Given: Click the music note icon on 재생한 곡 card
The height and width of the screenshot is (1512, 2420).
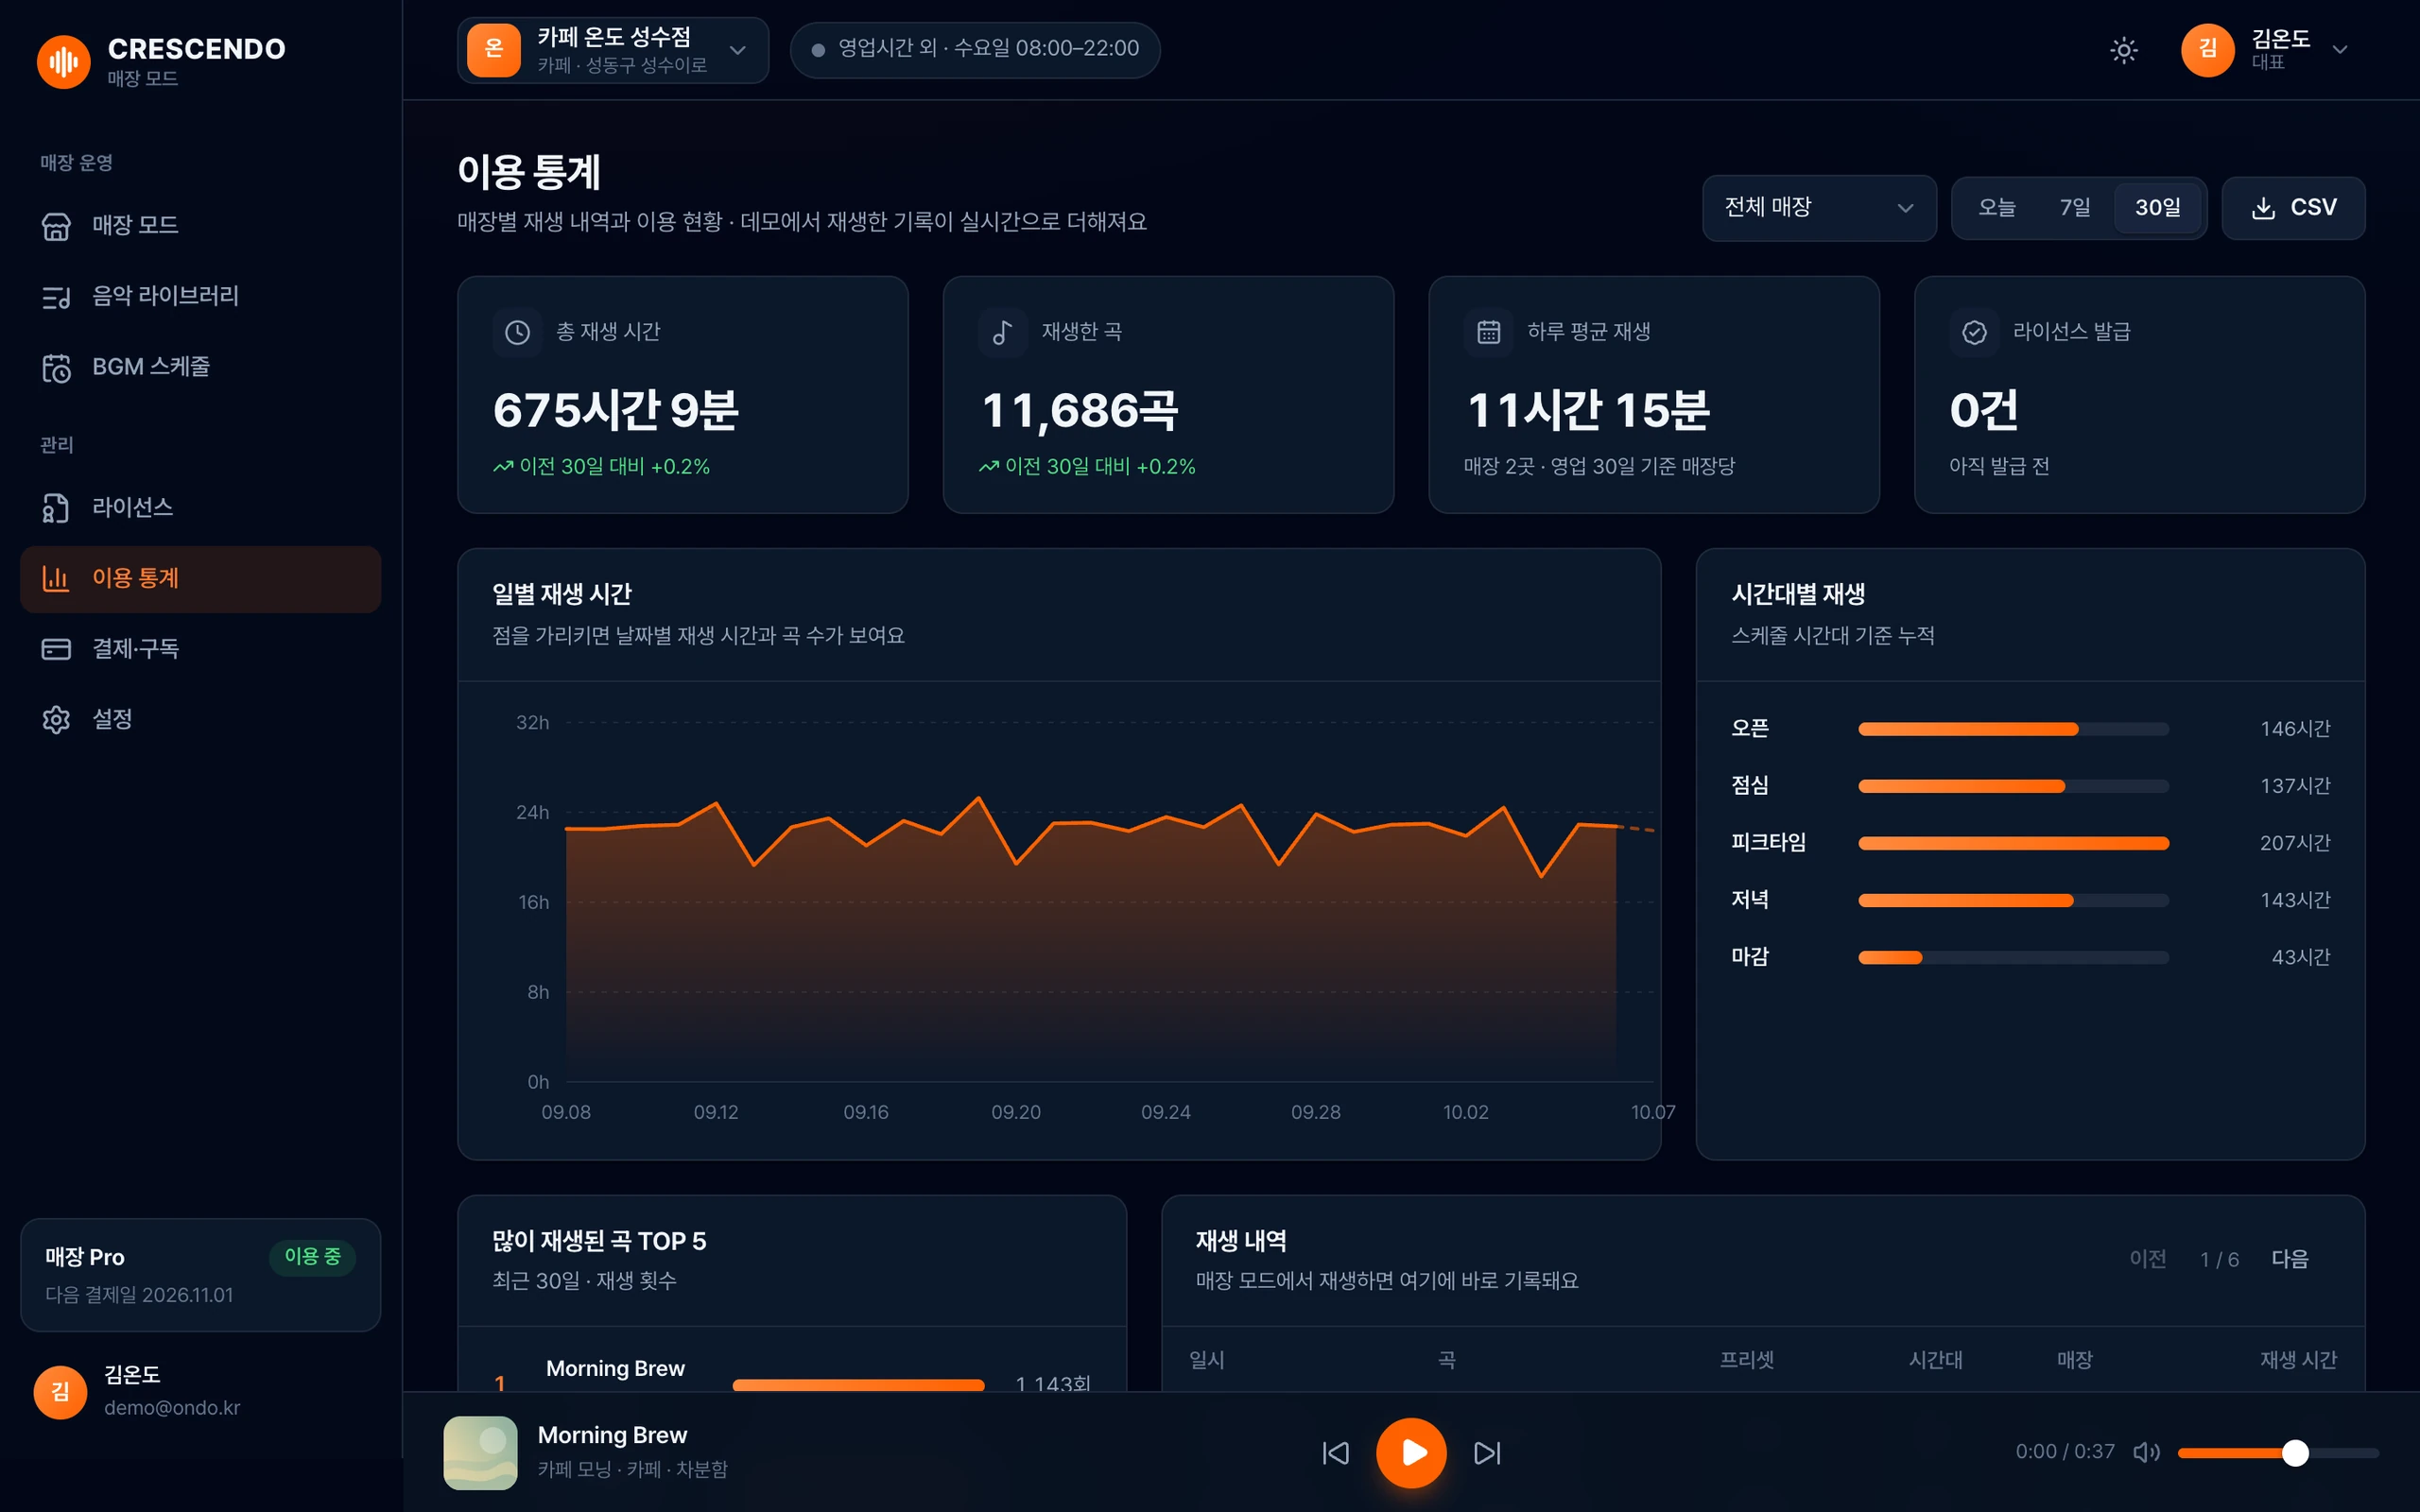Looking at the screenshot, I should 1003,332.
